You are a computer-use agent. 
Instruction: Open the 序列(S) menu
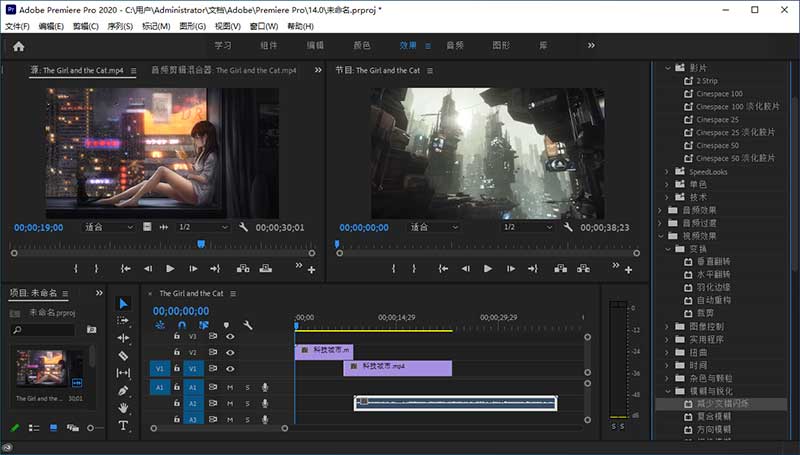[x=120, y=26]
